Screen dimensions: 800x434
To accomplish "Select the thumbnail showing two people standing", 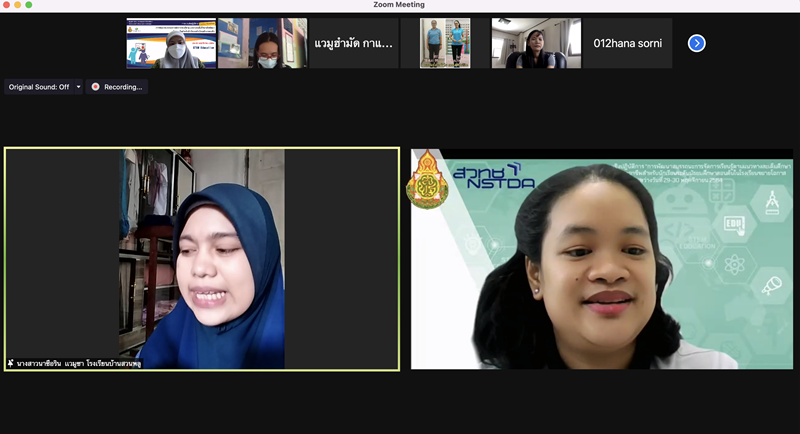I will pos(444,43).
